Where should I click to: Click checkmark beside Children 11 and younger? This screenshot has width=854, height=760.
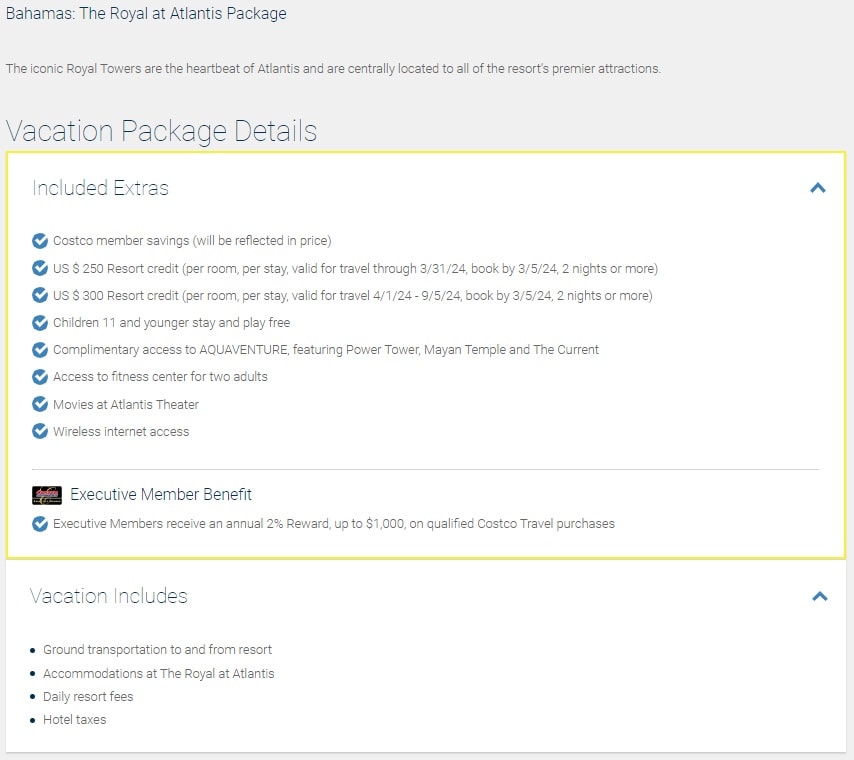pos(40,323)
